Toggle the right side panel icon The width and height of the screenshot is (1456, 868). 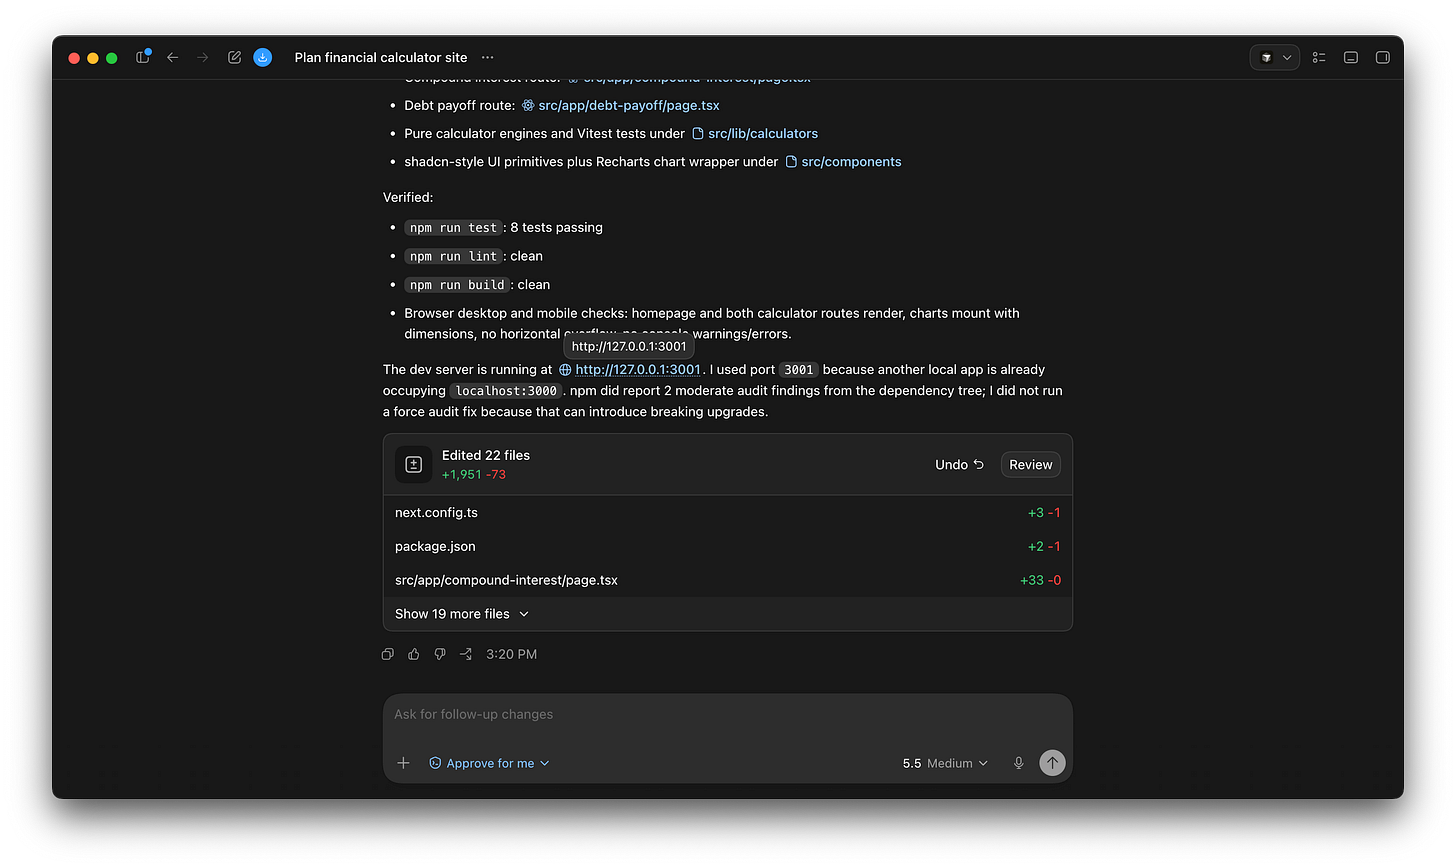tap(1382, 57)
